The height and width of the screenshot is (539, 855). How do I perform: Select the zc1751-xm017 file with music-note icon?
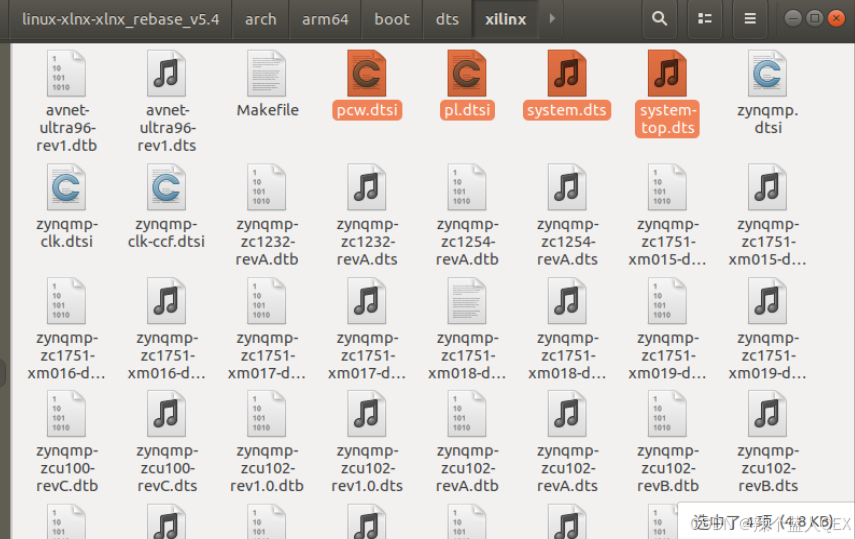(367, 329)
